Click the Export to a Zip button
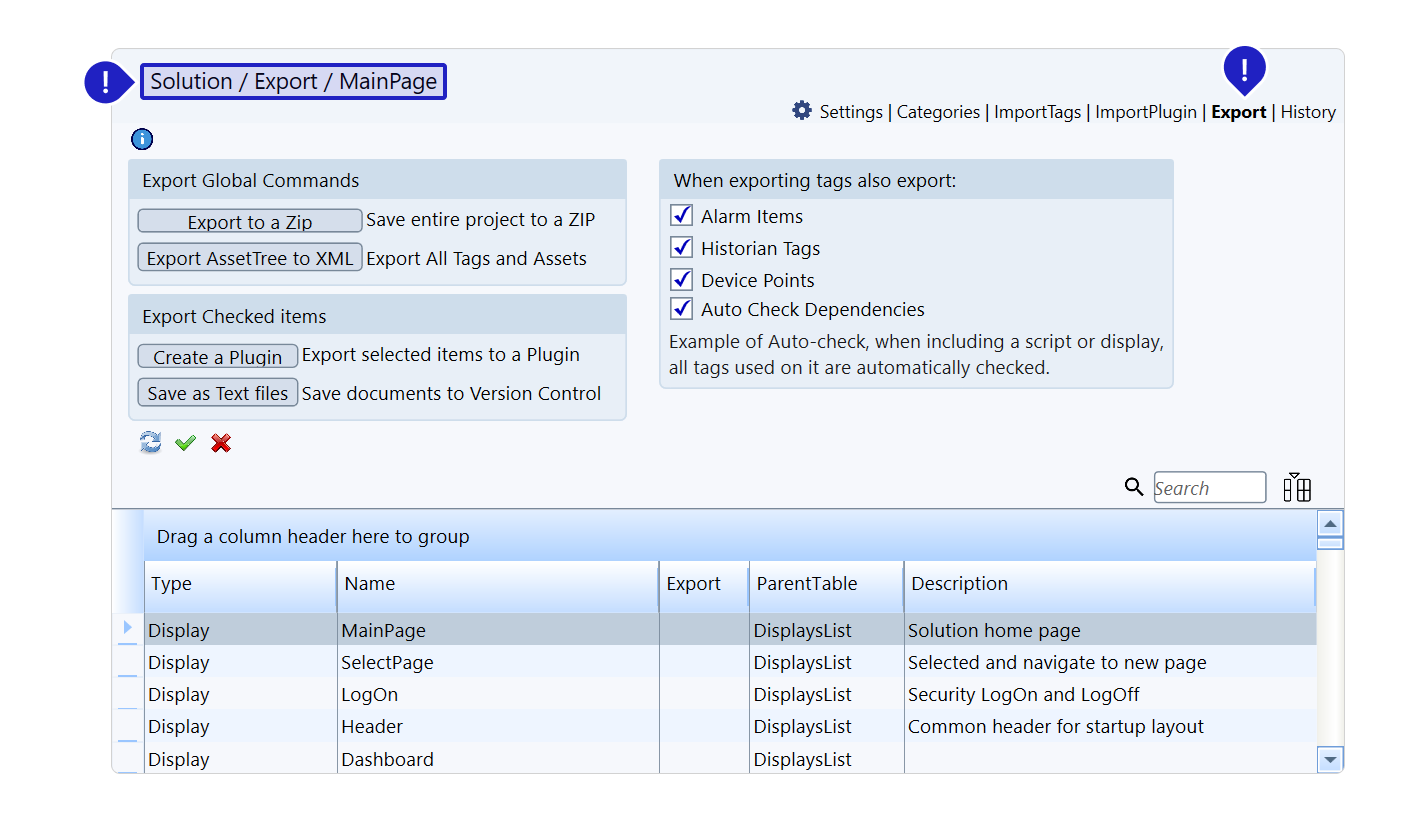 (x=250, y=221)
